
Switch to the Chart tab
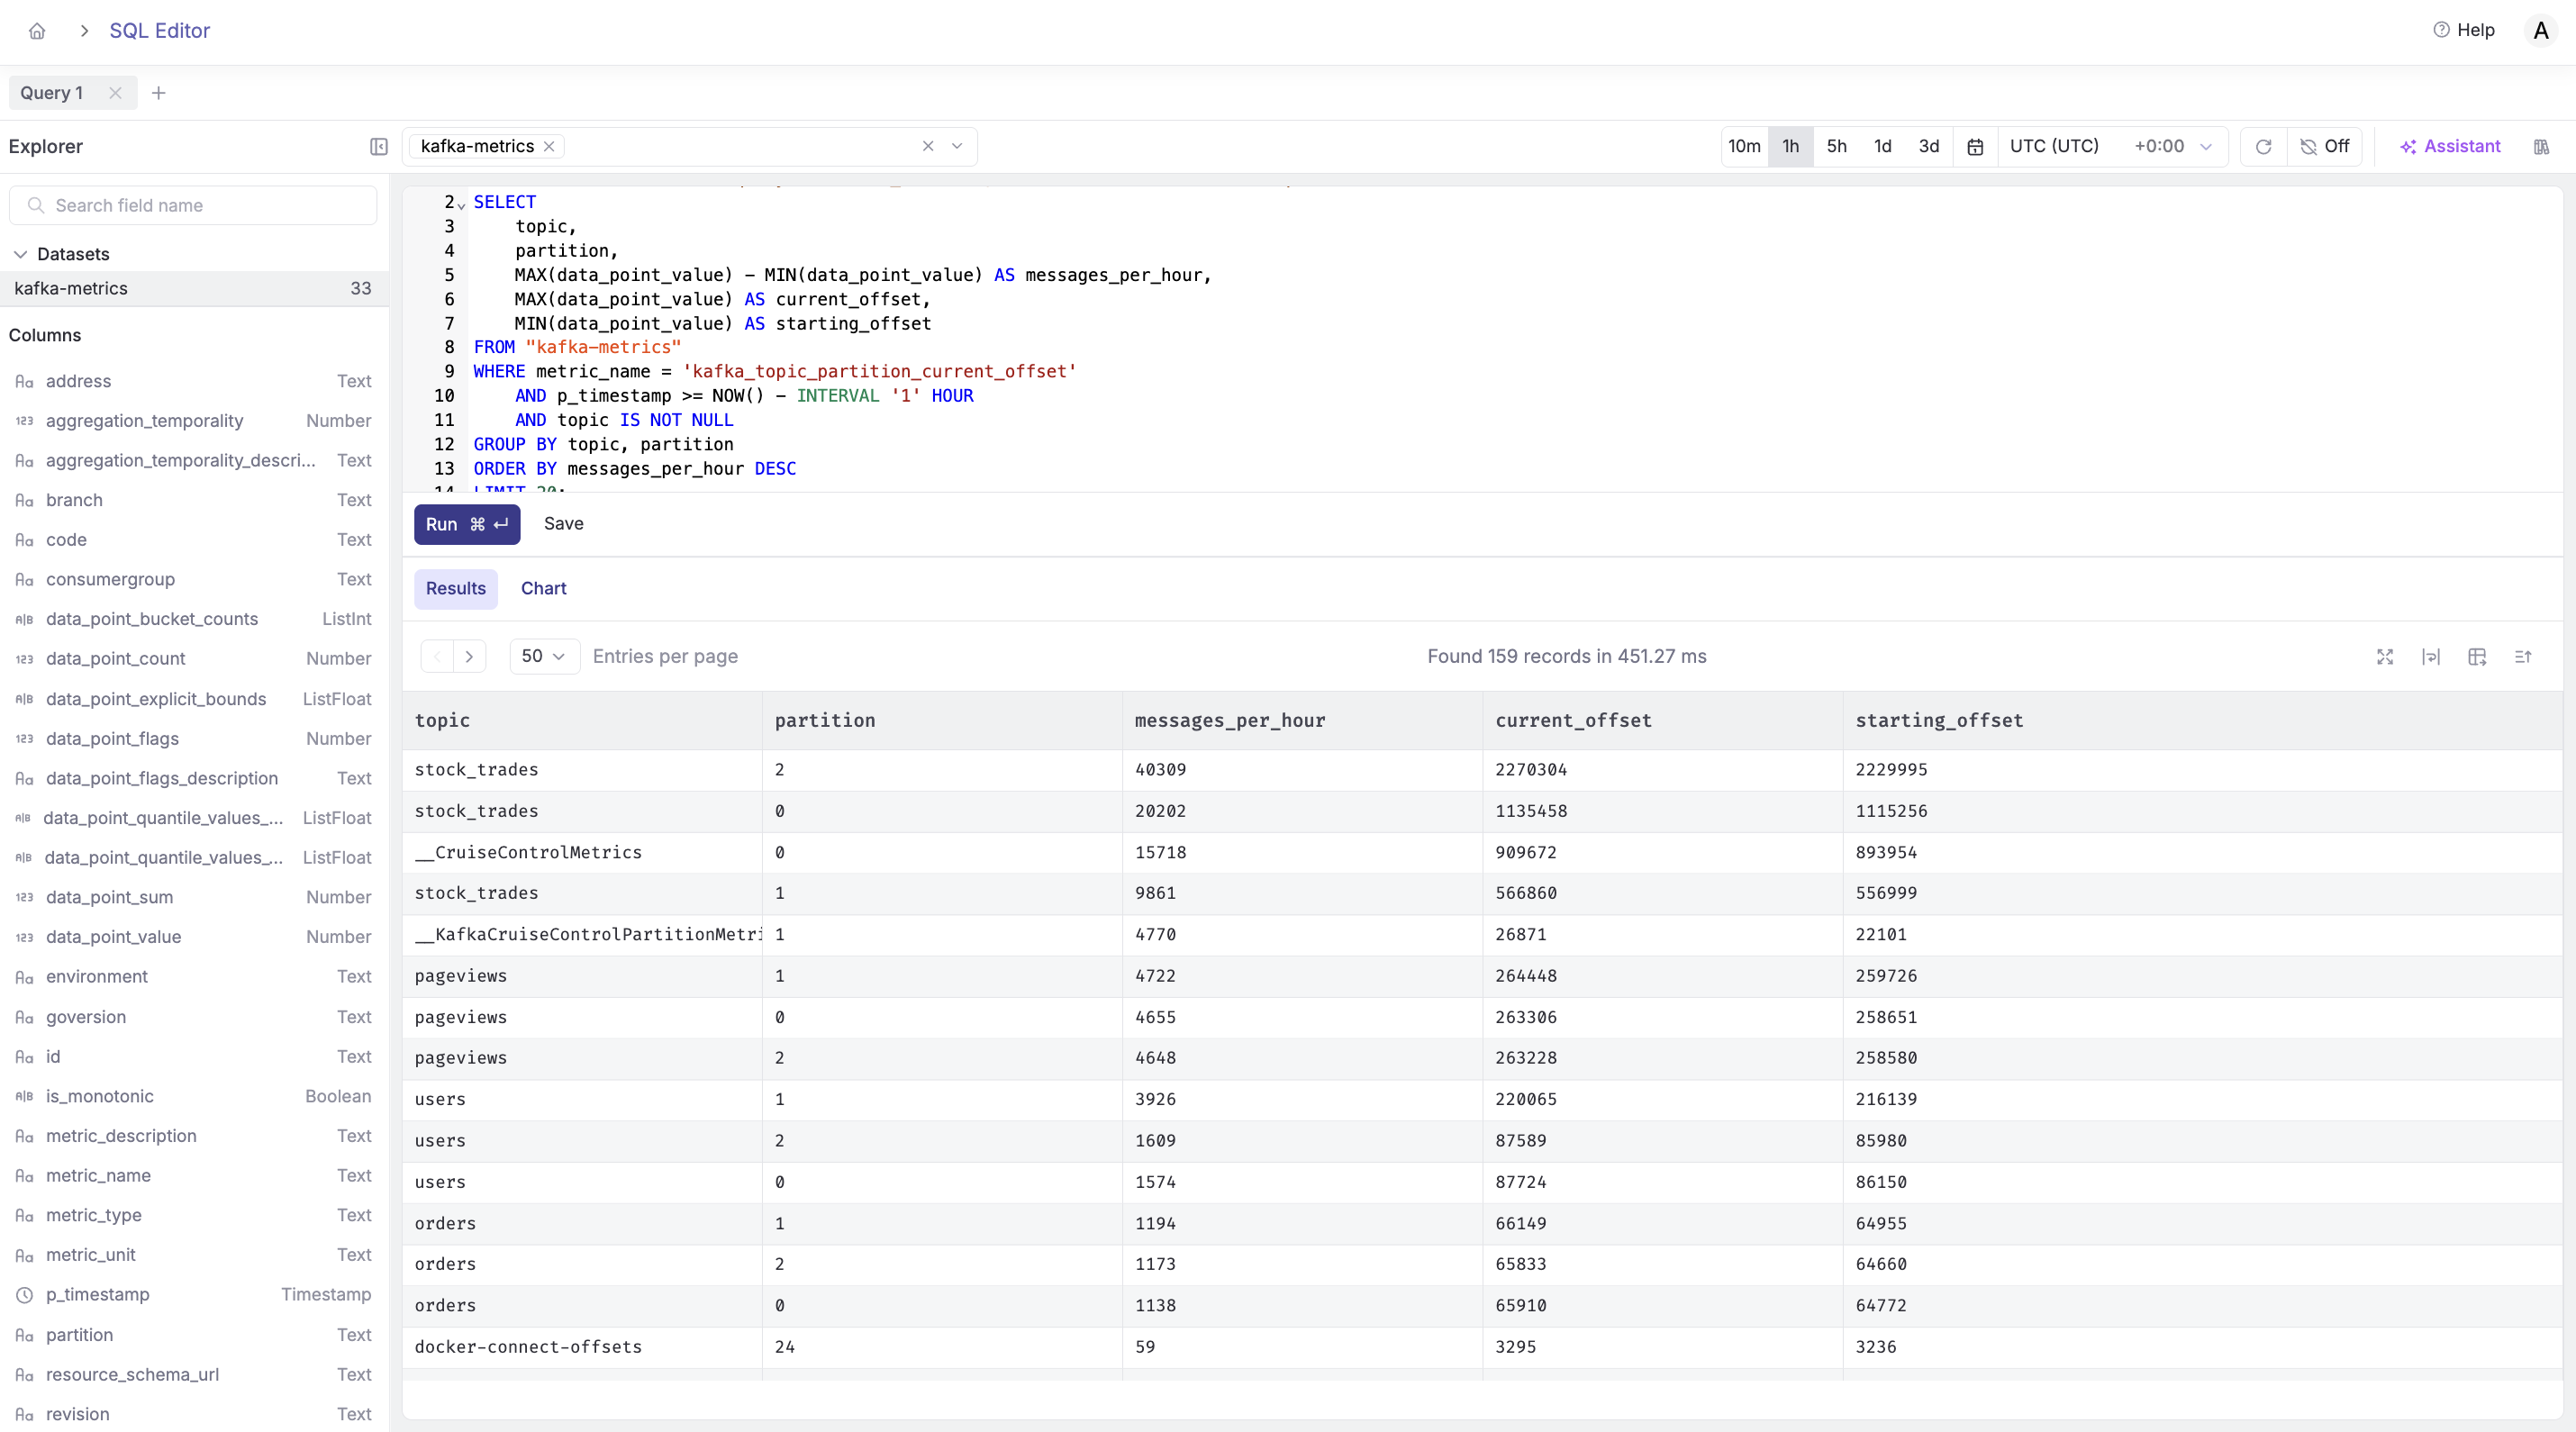[x=543, y=589]
